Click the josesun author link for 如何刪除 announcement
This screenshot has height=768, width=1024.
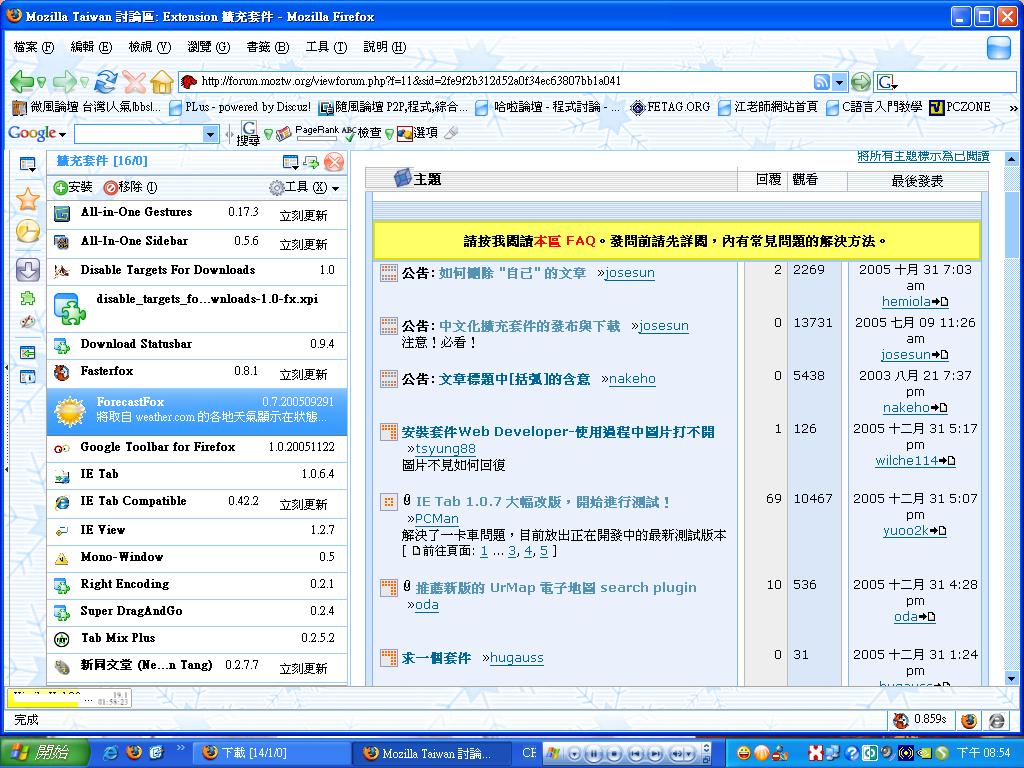click(630, 273)
